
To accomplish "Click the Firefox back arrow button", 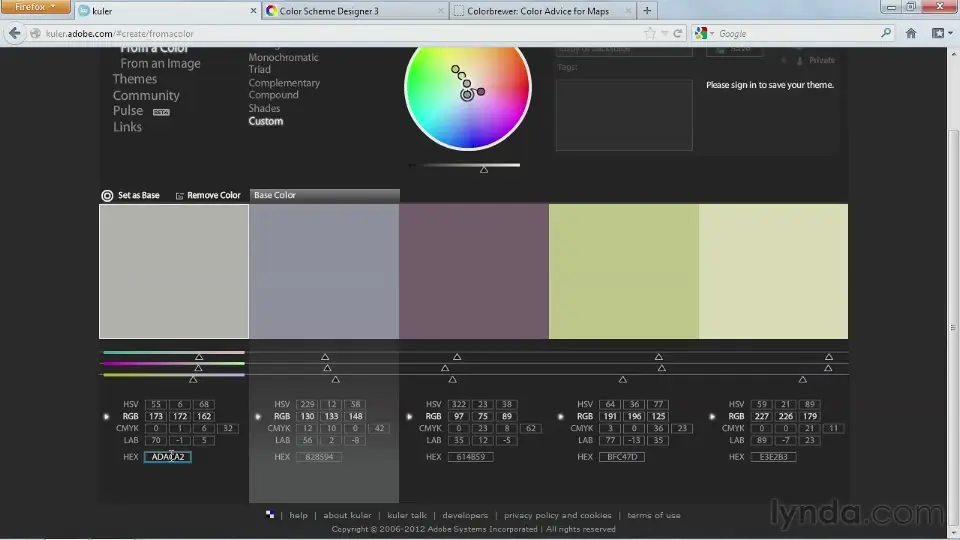I will pyautogui.click(x=14, y=34).
